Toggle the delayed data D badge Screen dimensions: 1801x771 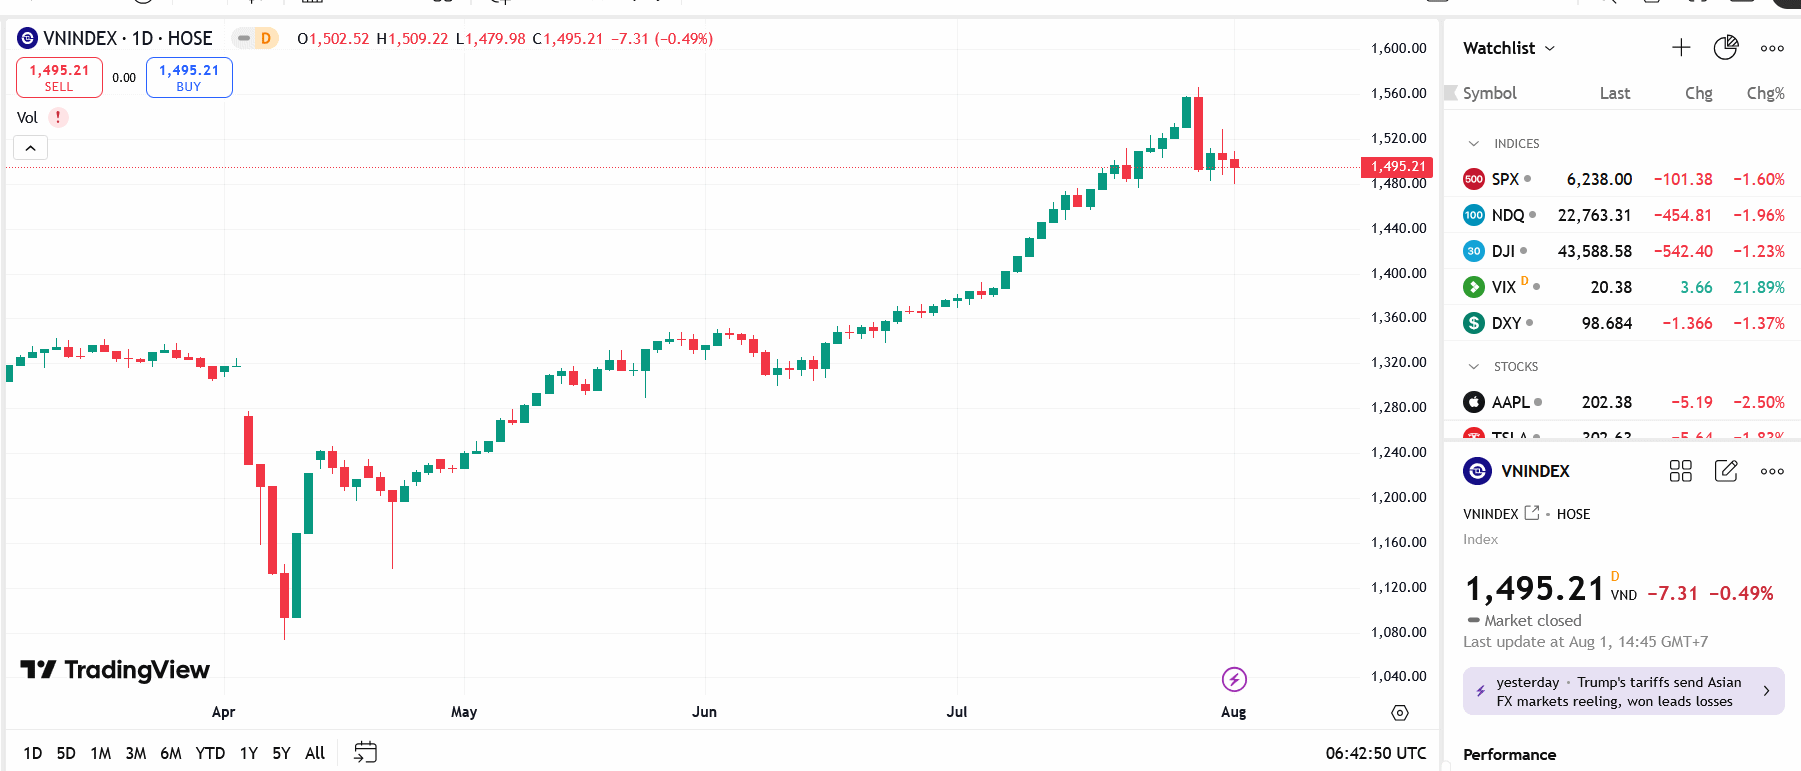pyautogui.click(x=256, y=39)
